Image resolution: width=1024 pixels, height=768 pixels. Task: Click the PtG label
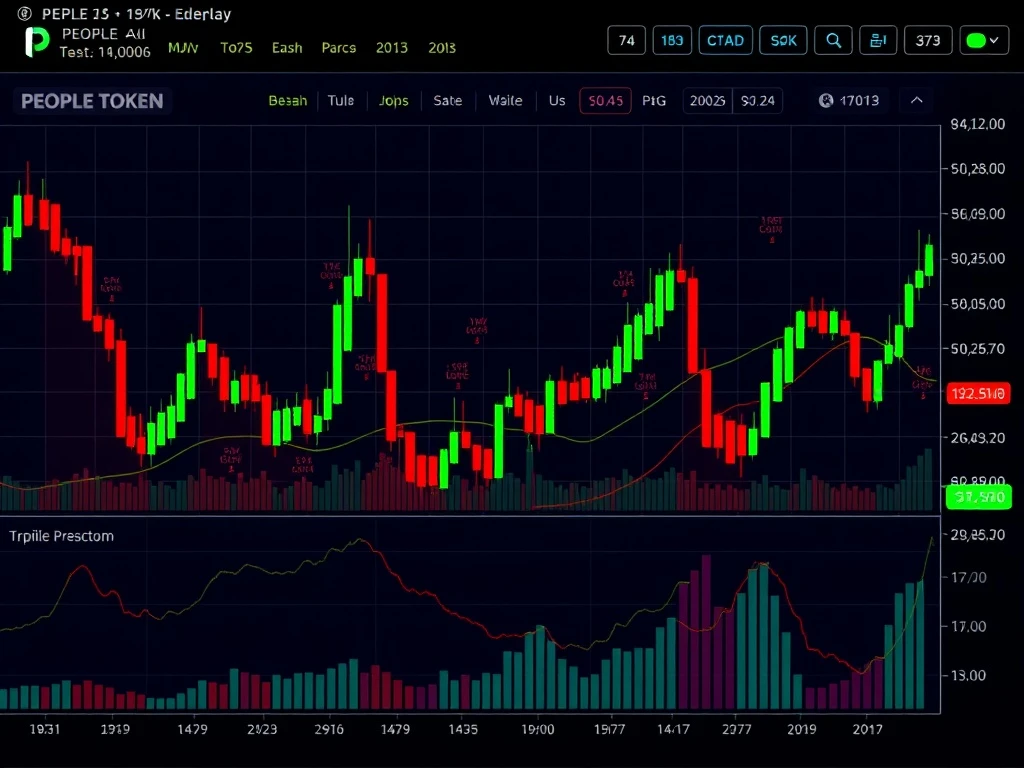pos(654,101)
